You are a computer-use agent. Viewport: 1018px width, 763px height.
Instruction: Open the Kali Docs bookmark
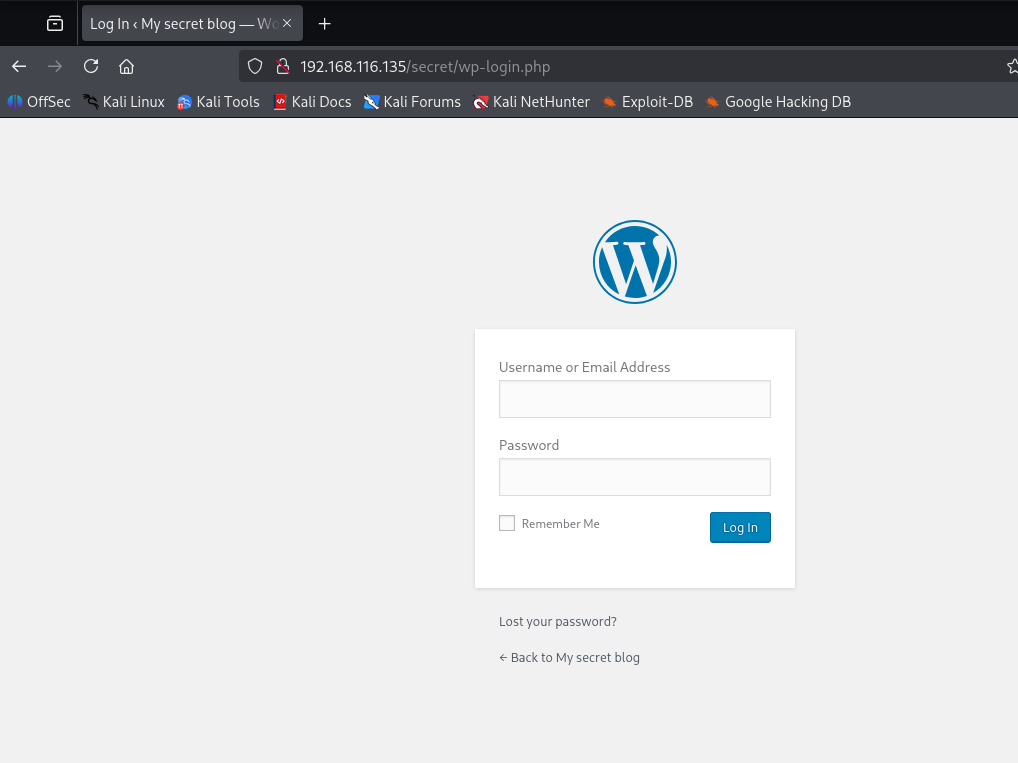pyautogui.click(x=312, y=102)
